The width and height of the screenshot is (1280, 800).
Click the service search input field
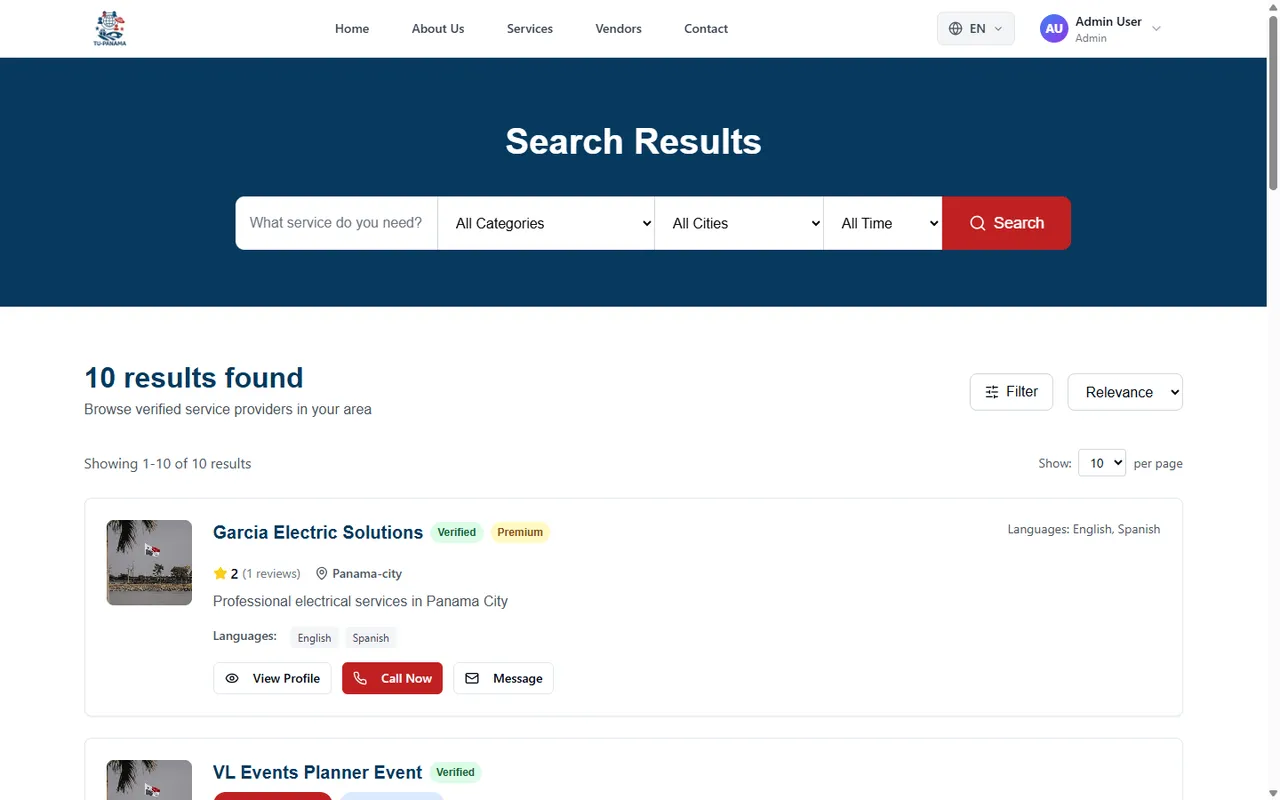tap(336, 223)
